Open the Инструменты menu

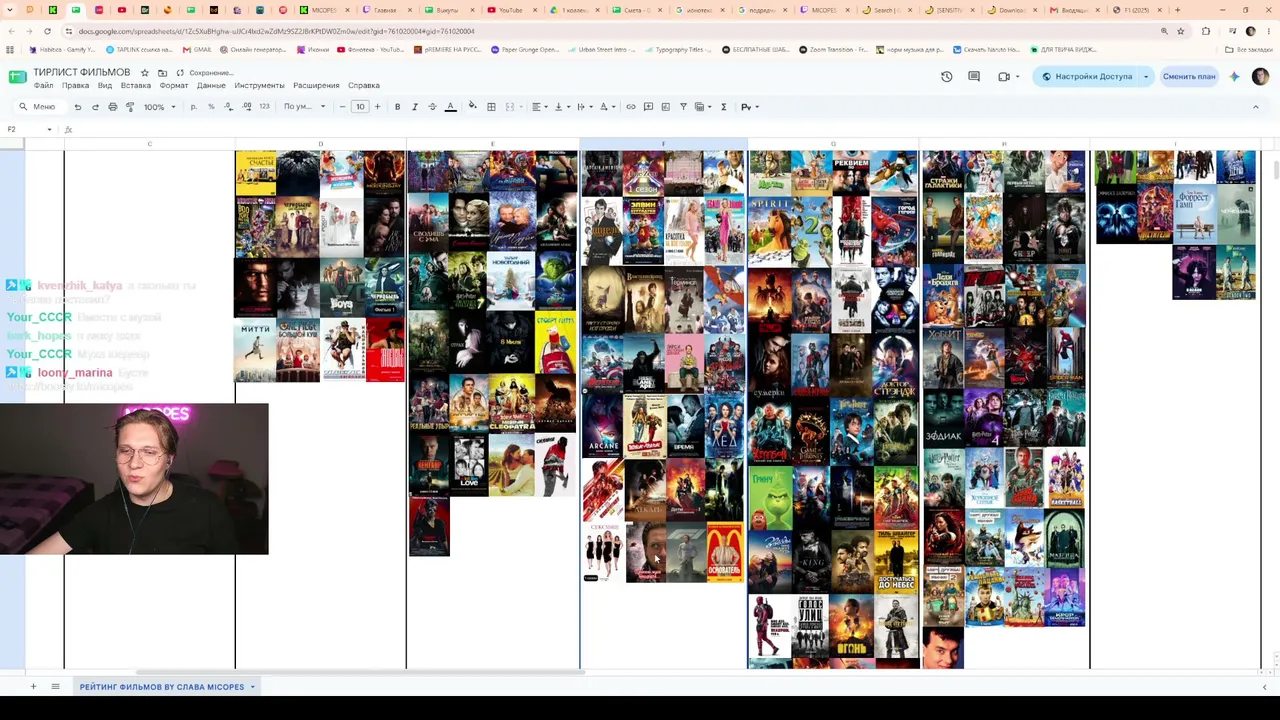(260, 86)
